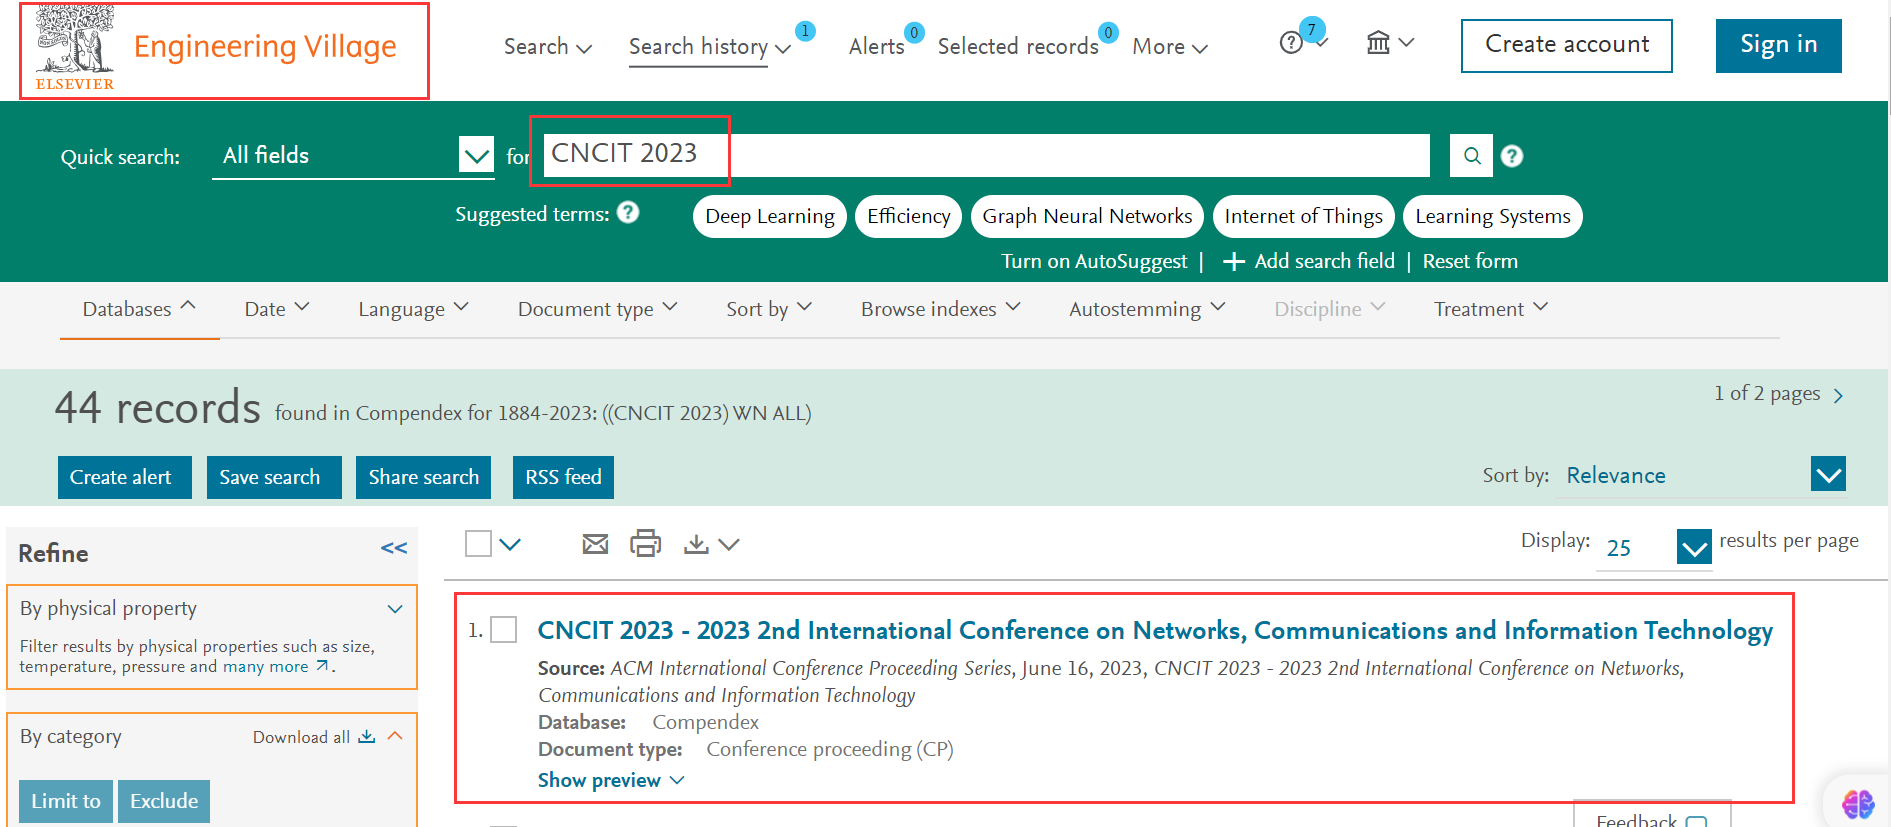Open Autostemming tab
1891x827 pixels.
pyautogui.click(x=1147, y=309)
